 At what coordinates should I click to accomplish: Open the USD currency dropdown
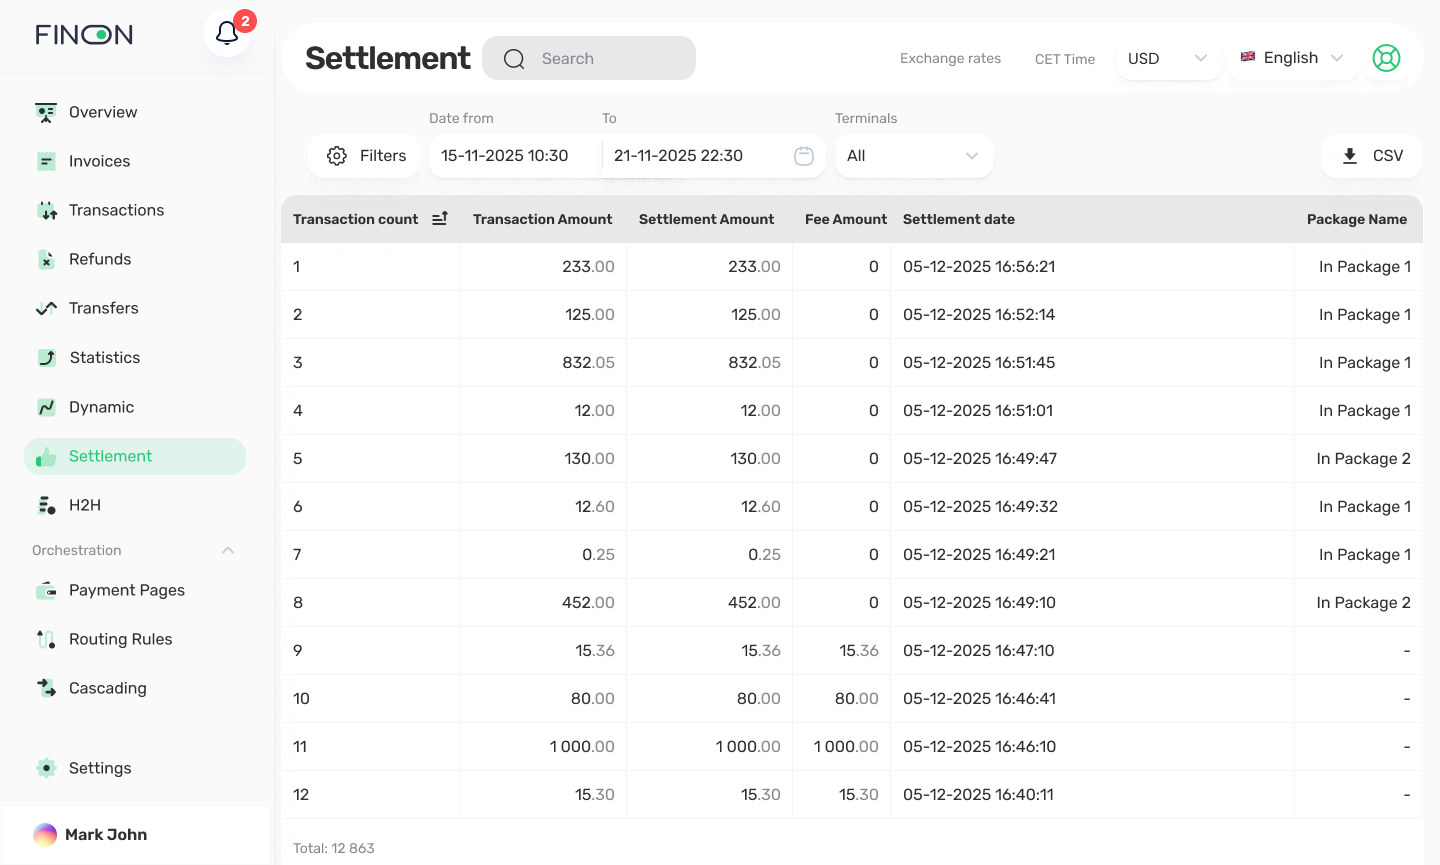pyautogui.click(x=1167, y=58)
